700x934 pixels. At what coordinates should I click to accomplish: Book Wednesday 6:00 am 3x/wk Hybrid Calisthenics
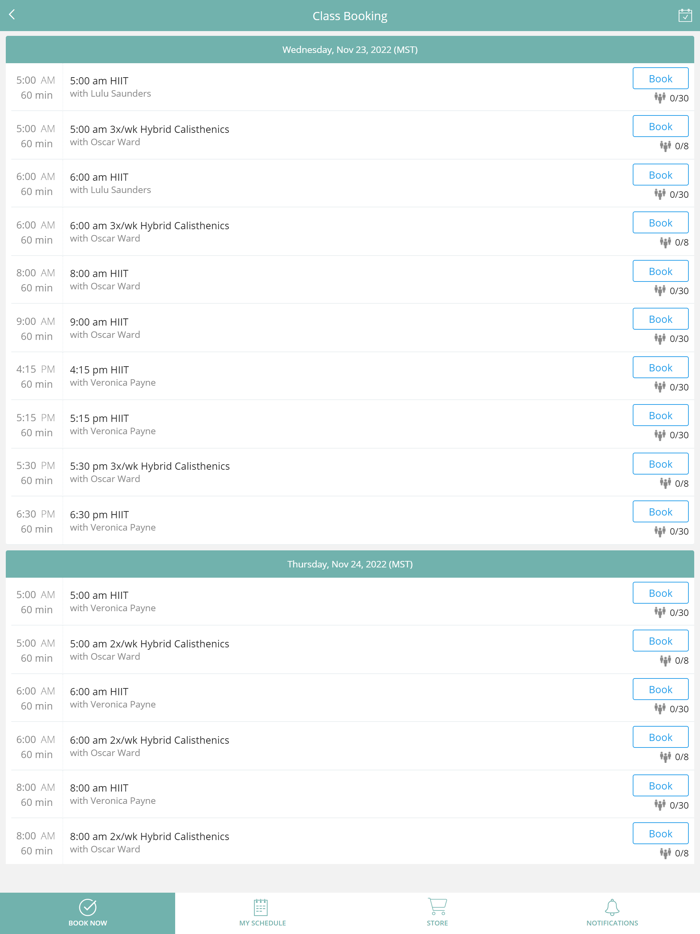660,223
